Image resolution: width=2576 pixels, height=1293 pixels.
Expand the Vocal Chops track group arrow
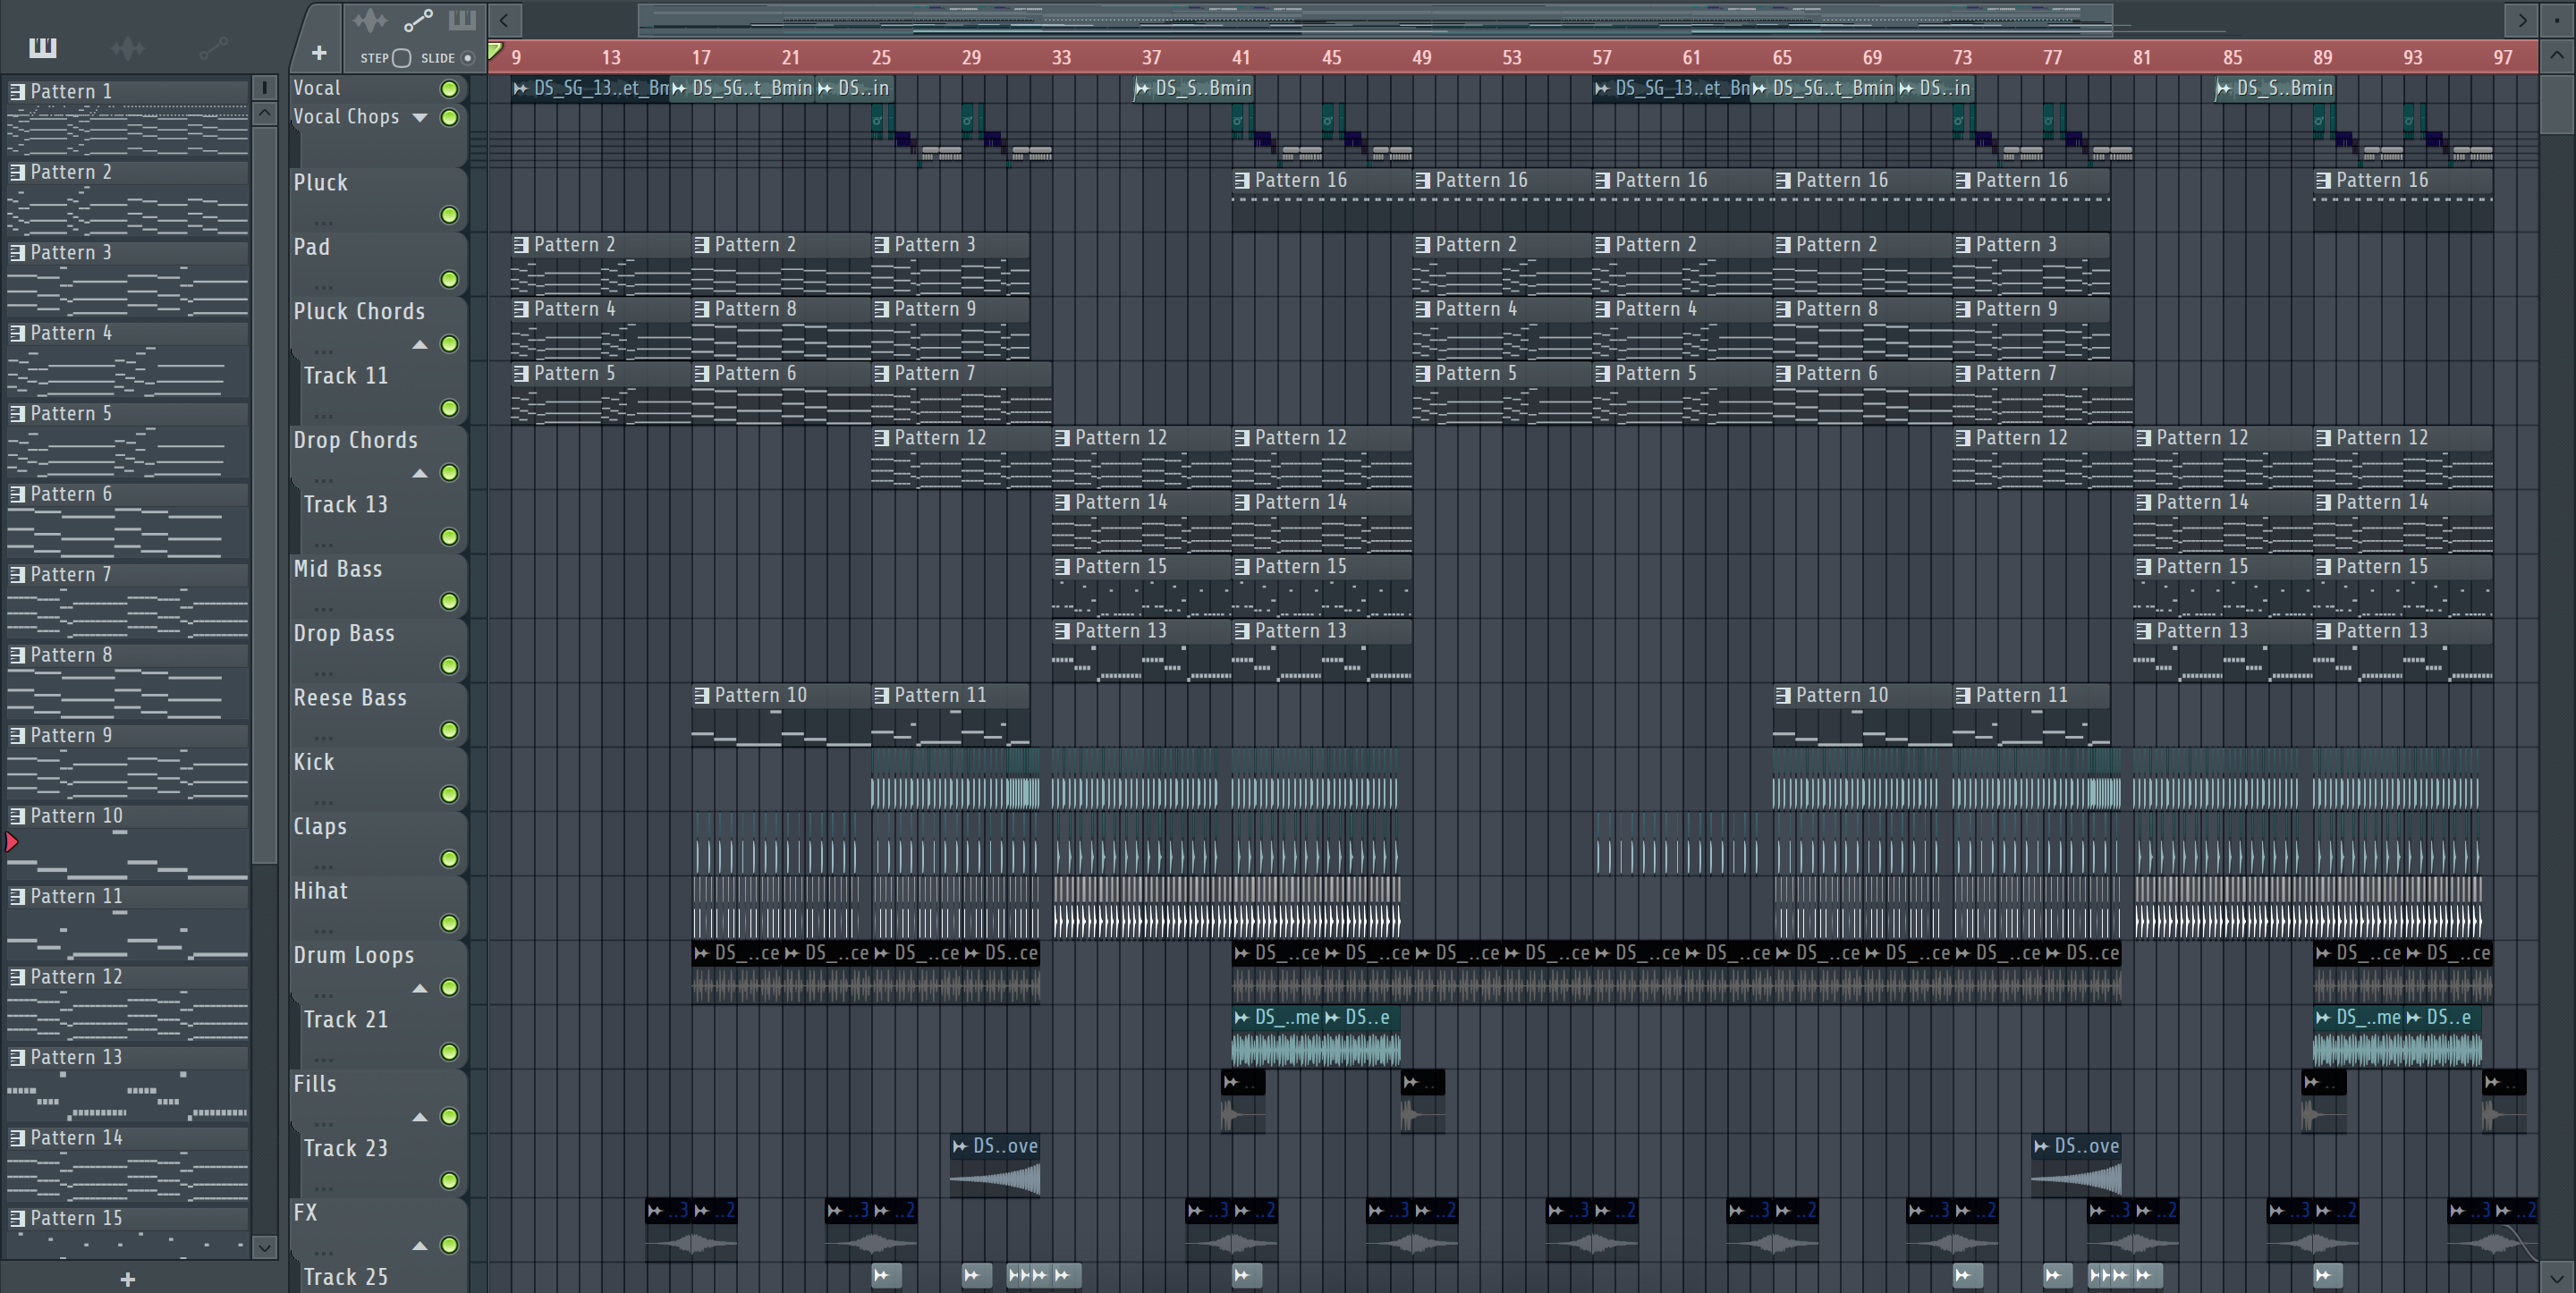(x=420, y=118)
